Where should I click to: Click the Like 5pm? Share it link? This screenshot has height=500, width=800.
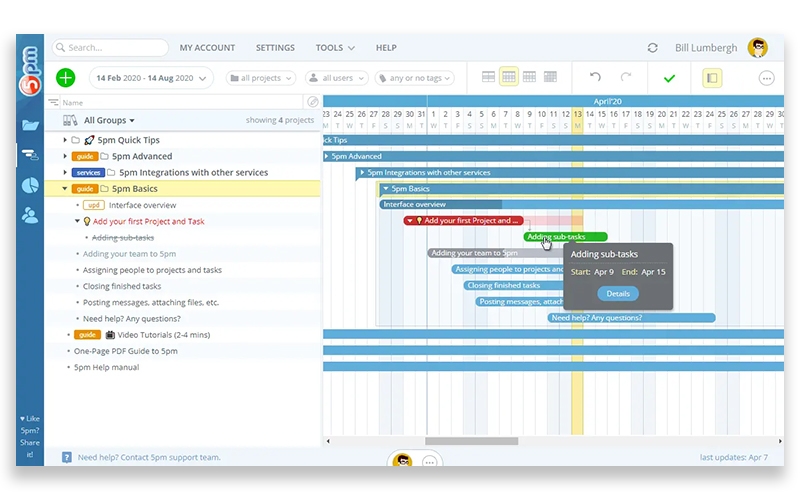point(30,436)
